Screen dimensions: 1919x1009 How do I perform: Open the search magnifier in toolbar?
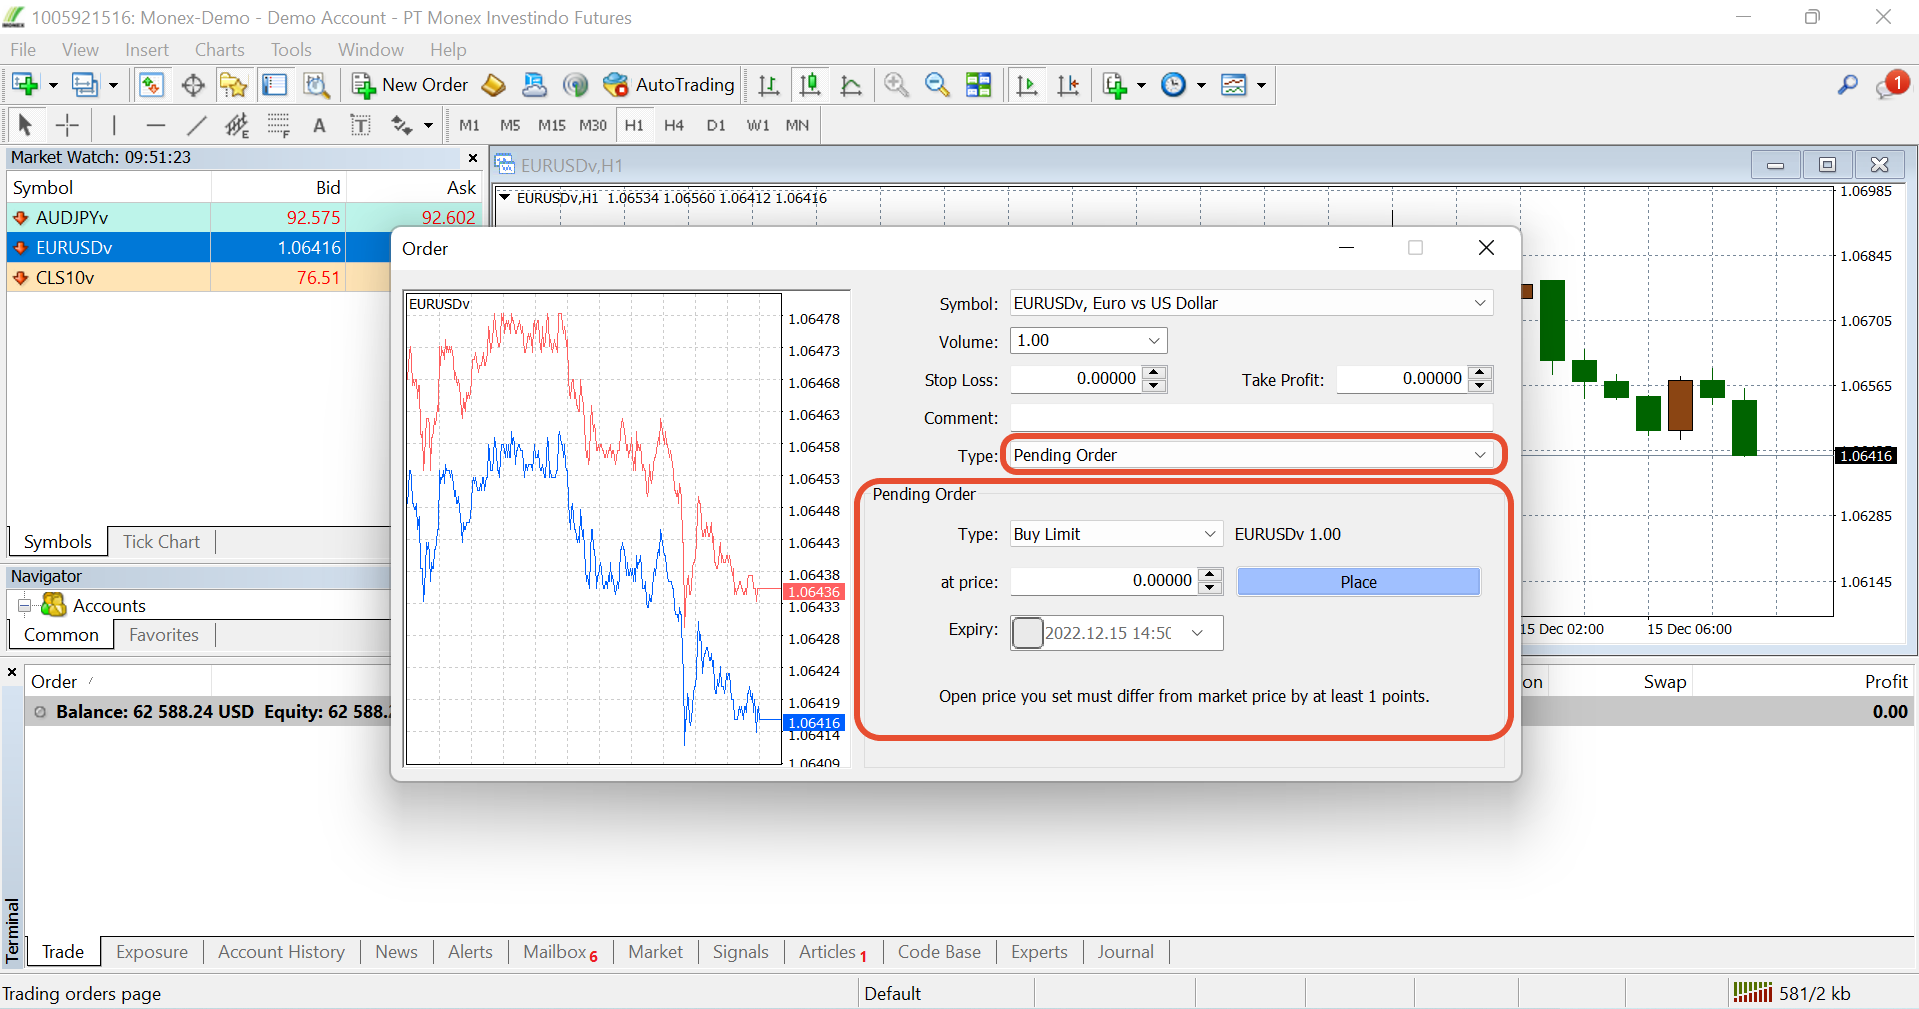pyautogui.click(x=1847, y=85)
